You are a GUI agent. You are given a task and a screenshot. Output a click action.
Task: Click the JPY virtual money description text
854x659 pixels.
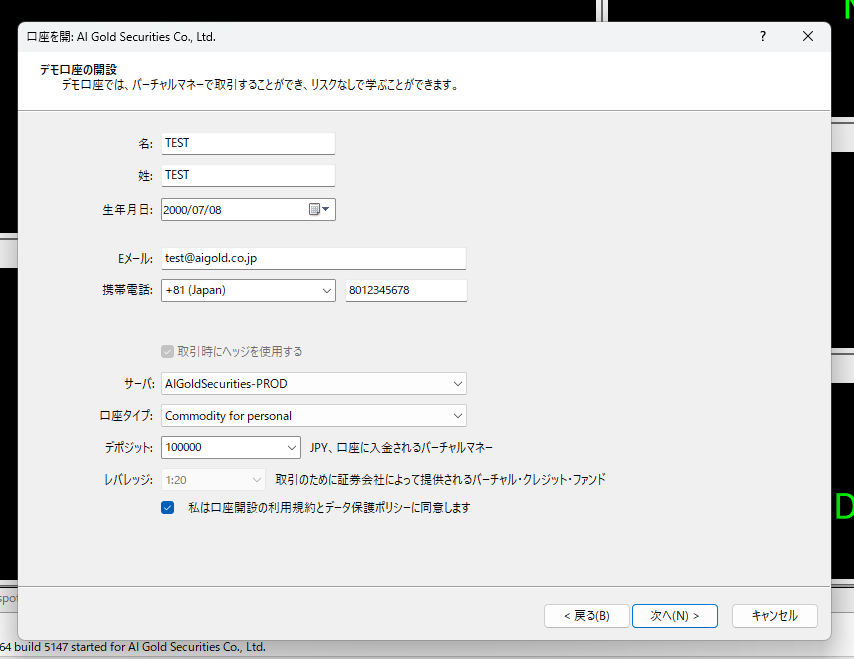[401, 448]
